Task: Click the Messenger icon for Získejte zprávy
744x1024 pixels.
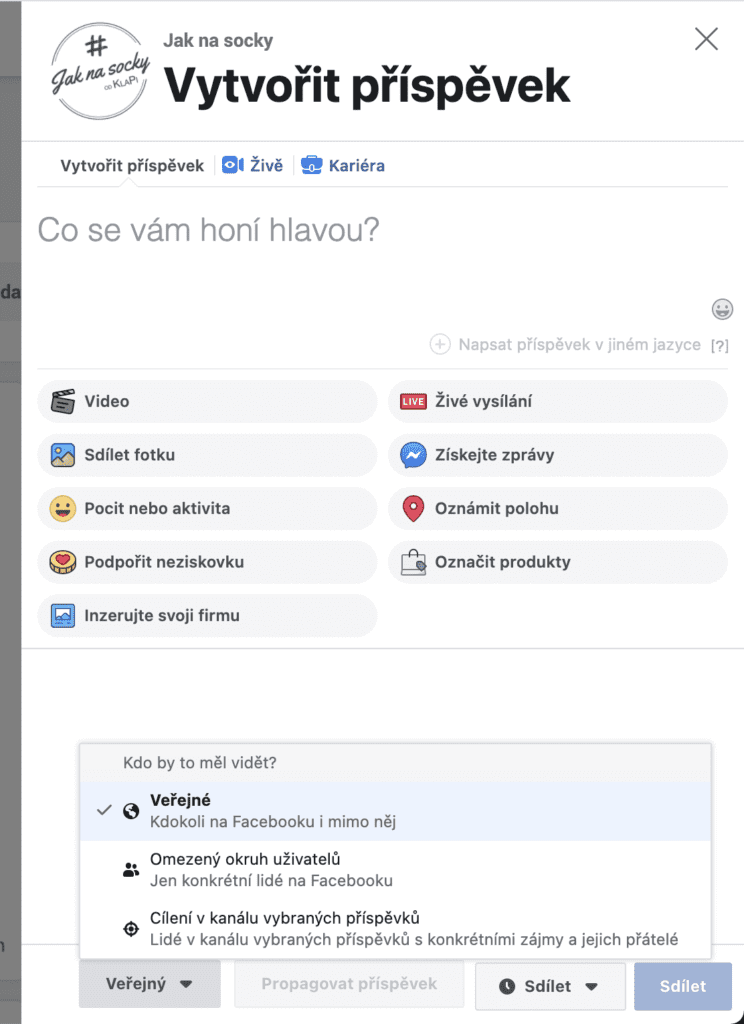Action: point(413,456)
